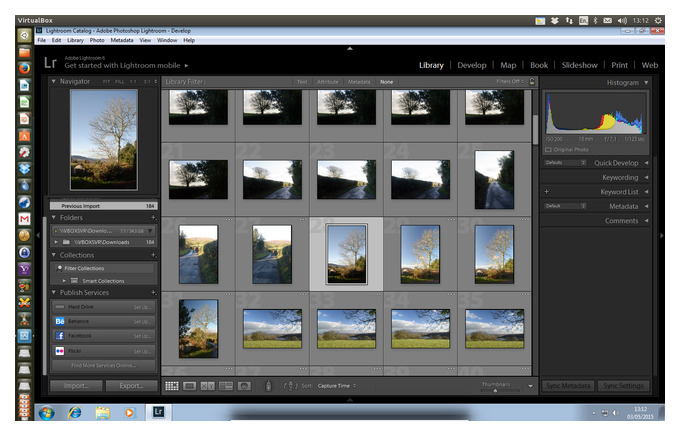
Task: Click the Hard Drive publish service icon
Action: click(x=60, y=307)
